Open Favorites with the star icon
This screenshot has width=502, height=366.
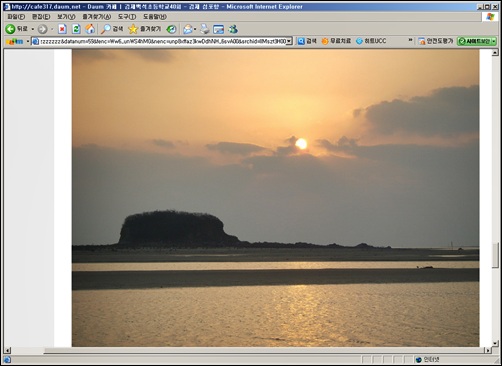pos(144,29)
